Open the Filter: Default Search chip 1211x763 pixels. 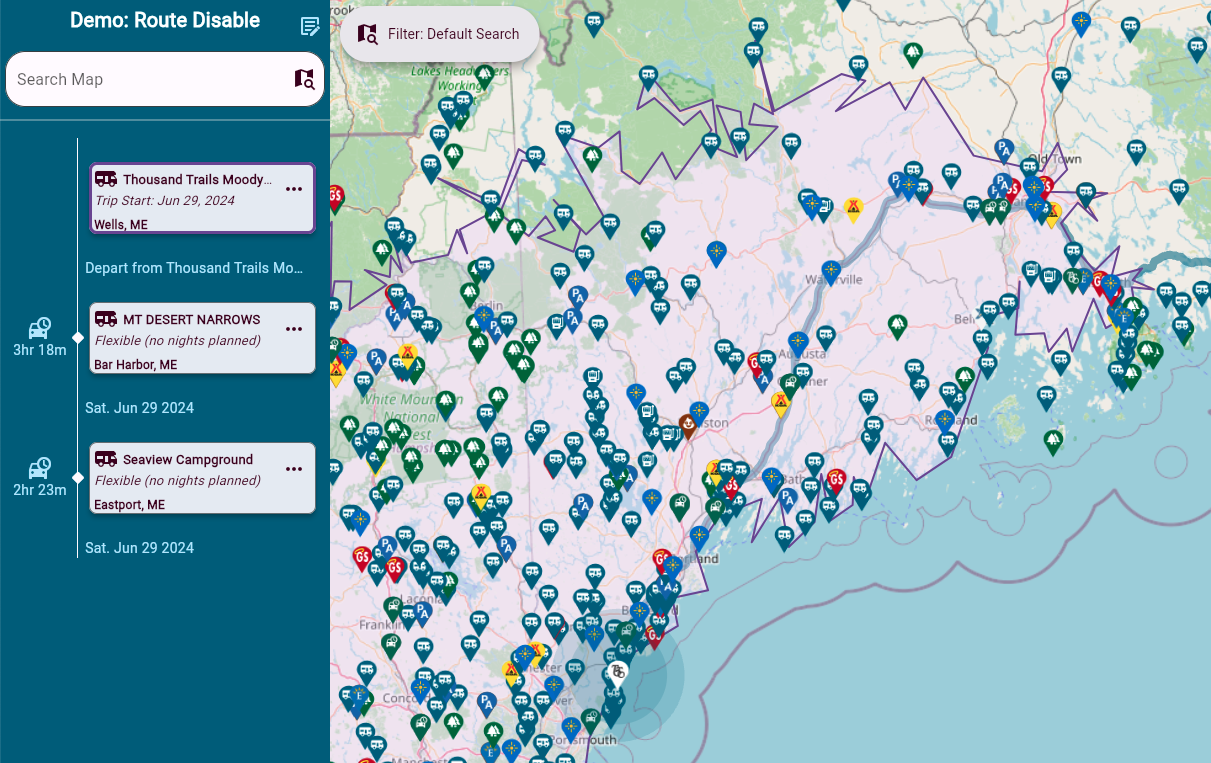pyautogui.click(x=440, y=34)
